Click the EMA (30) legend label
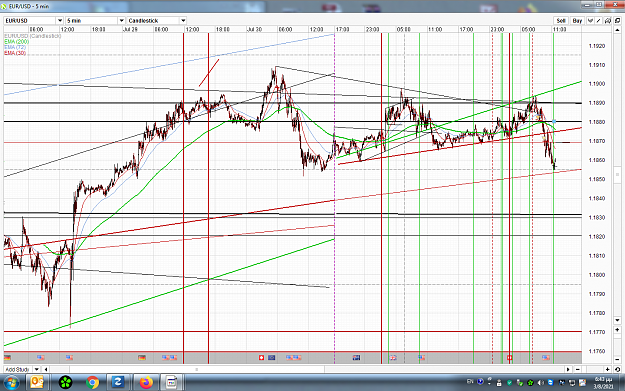 coord(15,53)
